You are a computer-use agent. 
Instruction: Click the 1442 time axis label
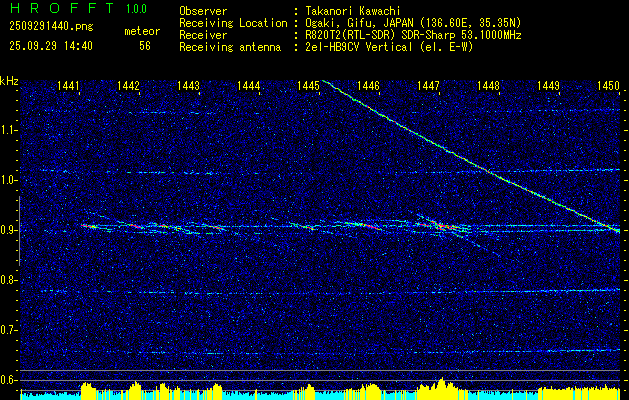pyautogui.click(x=128, y=85)
